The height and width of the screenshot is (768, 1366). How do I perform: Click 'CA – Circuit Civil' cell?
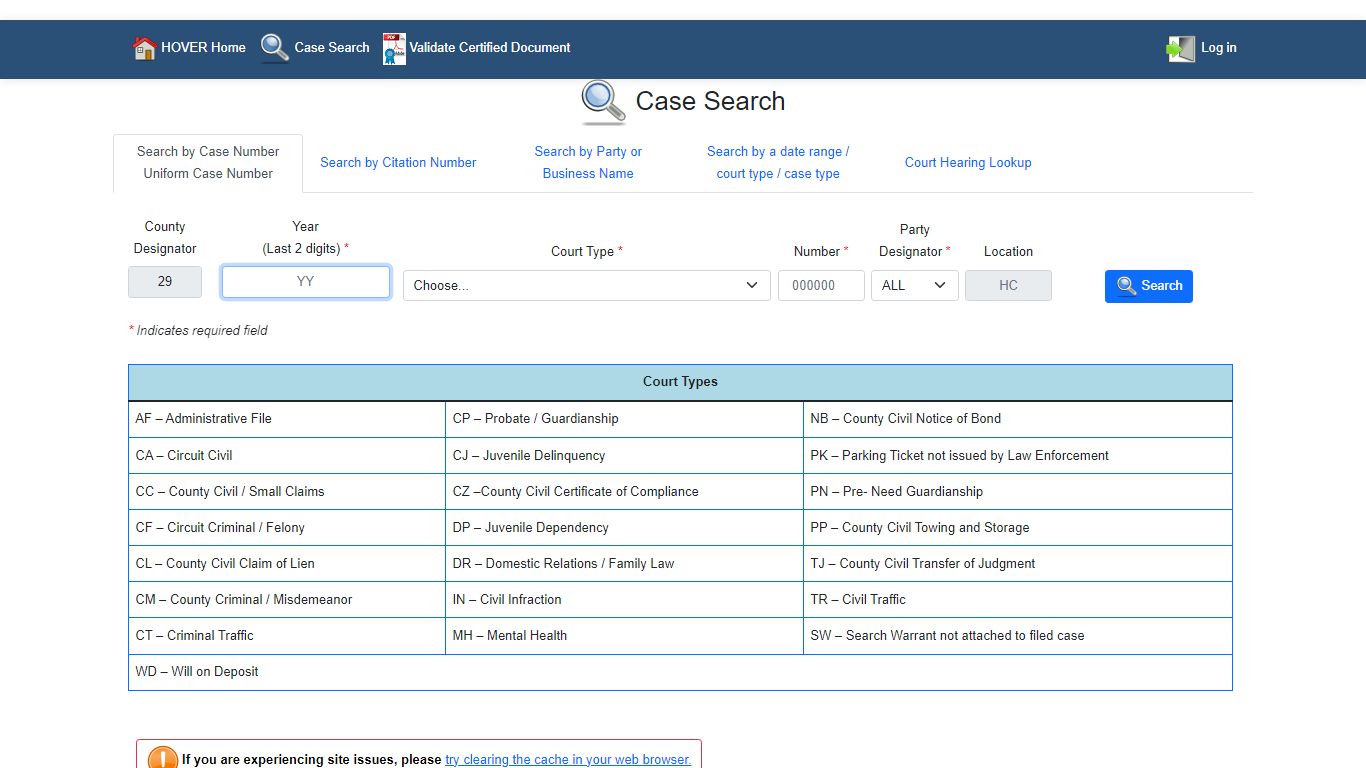point(287,455)
